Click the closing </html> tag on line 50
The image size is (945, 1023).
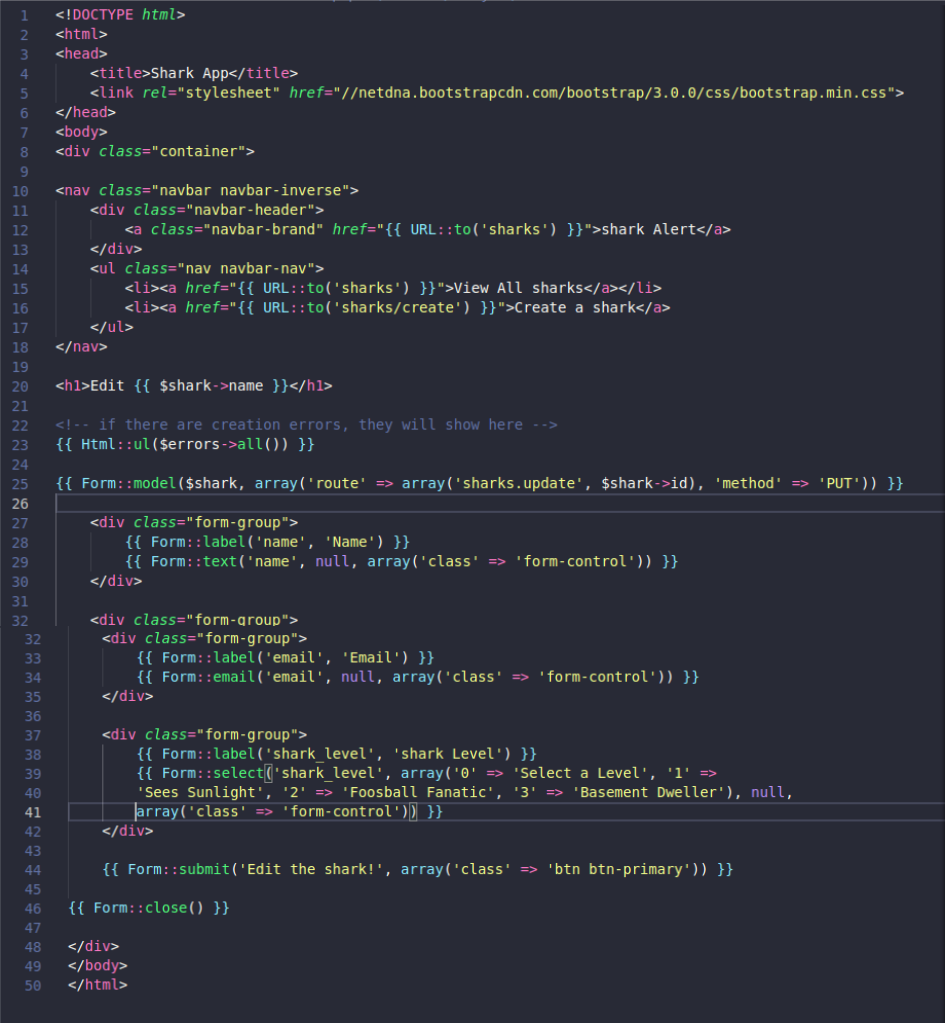pos(98,985)
